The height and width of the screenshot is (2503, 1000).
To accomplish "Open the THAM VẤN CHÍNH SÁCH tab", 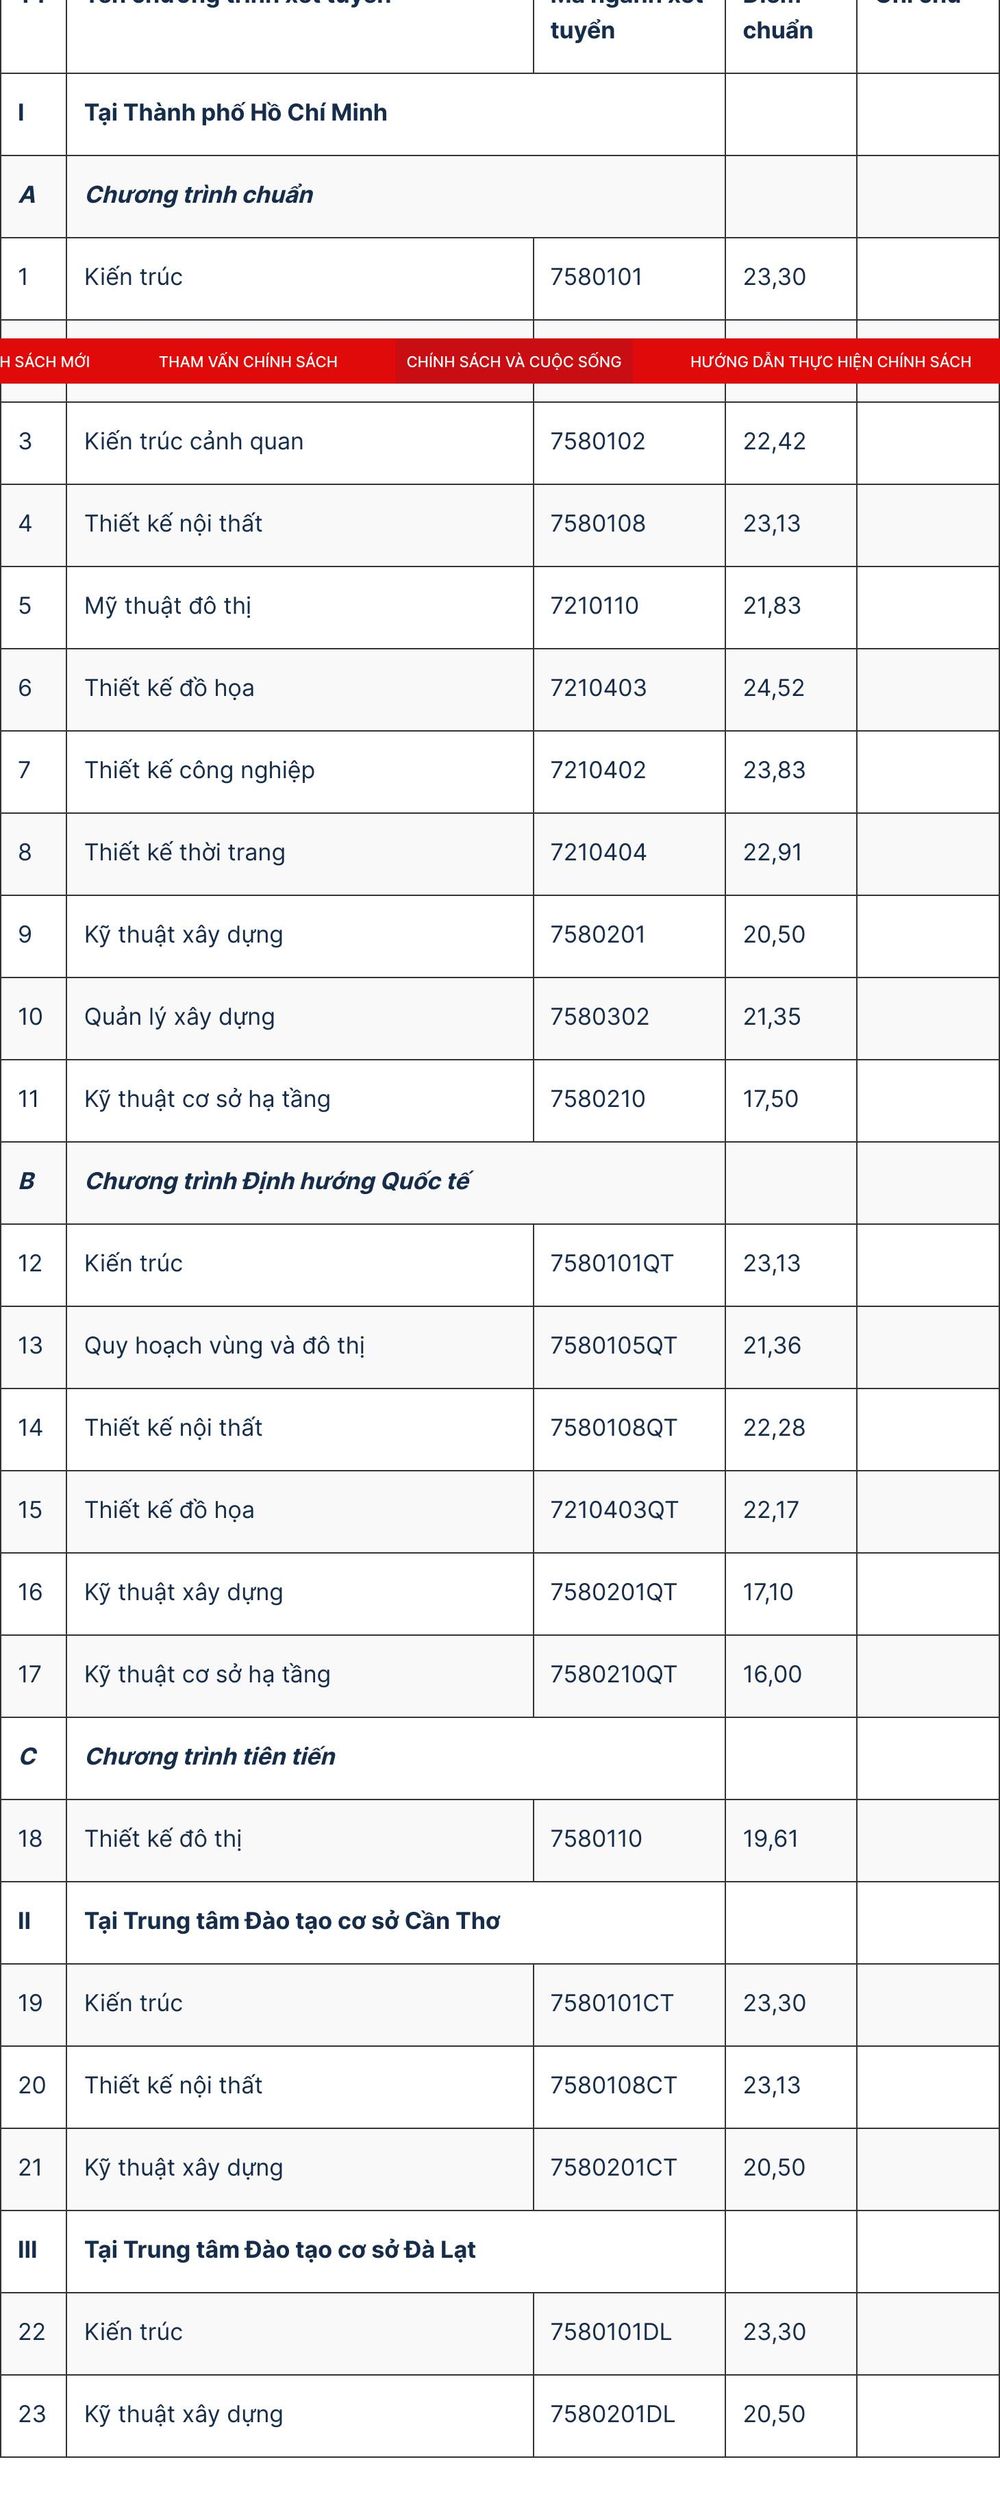I will pos(248,361).
